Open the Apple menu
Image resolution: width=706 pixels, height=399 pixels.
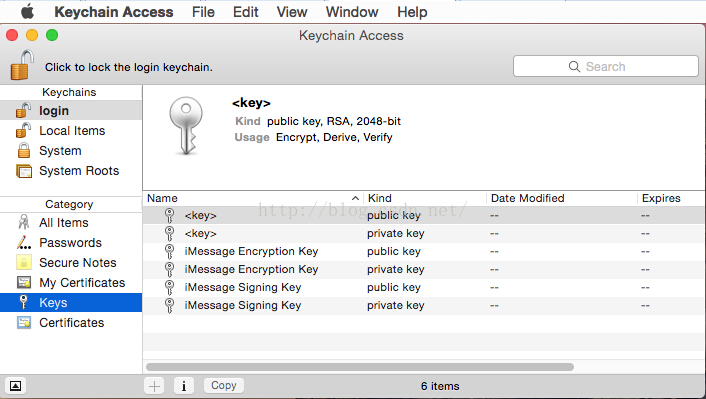(x=27, y=11)
